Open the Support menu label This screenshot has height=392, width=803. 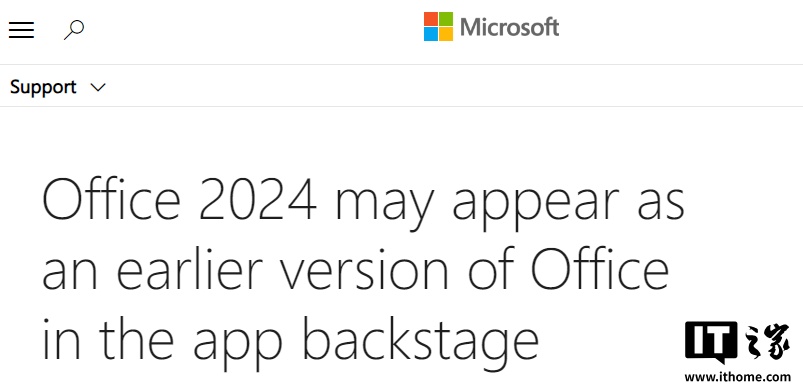tap(43, 88)
